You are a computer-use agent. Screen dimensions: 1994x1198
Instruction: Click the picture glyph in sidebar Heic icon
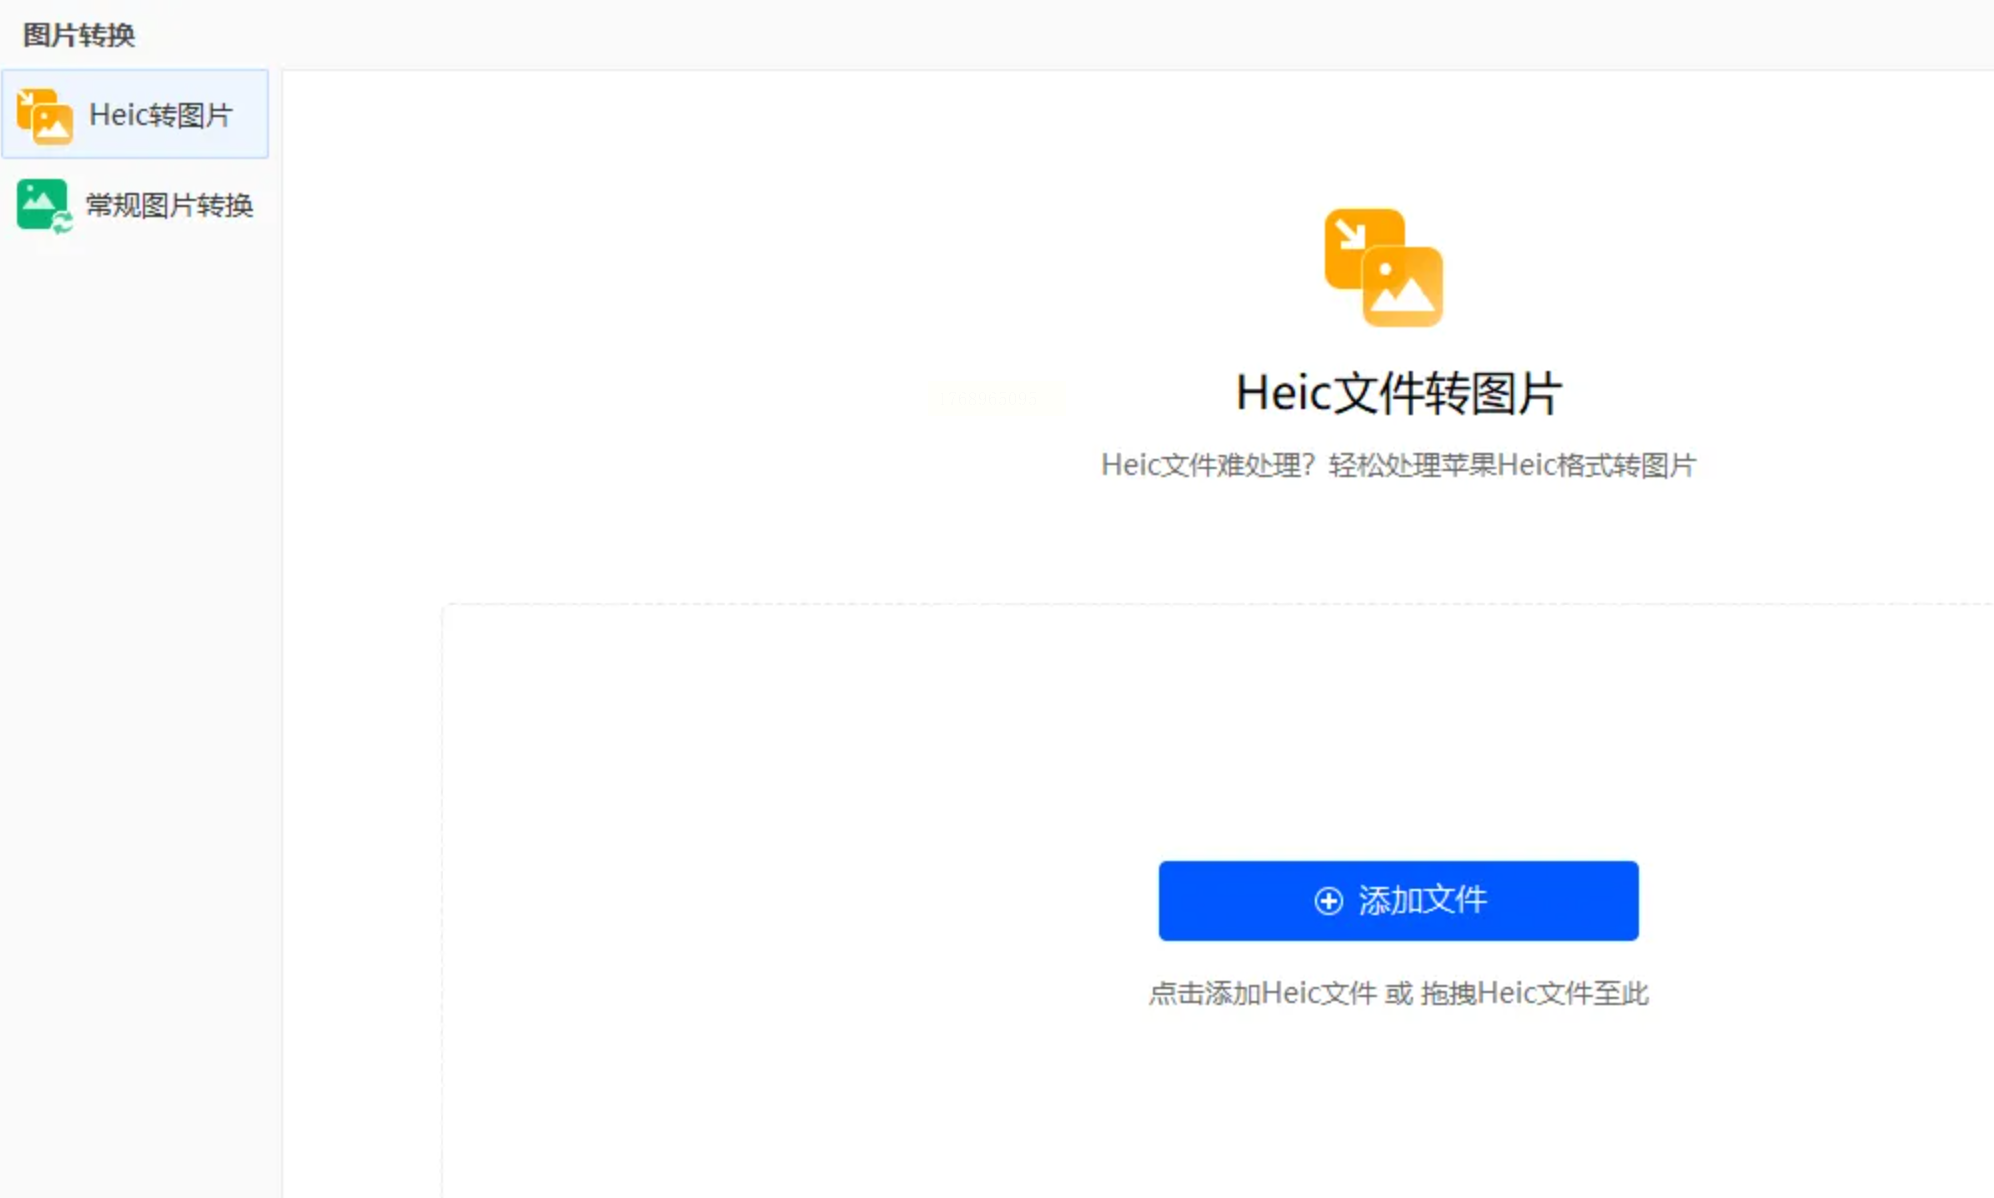point(53,125)
